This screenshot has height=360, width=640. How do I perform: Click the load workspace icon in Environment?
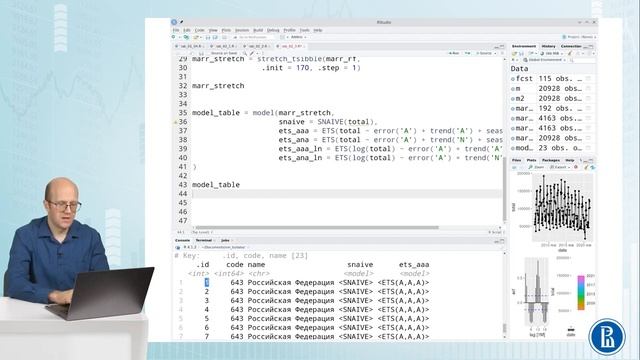514,53
